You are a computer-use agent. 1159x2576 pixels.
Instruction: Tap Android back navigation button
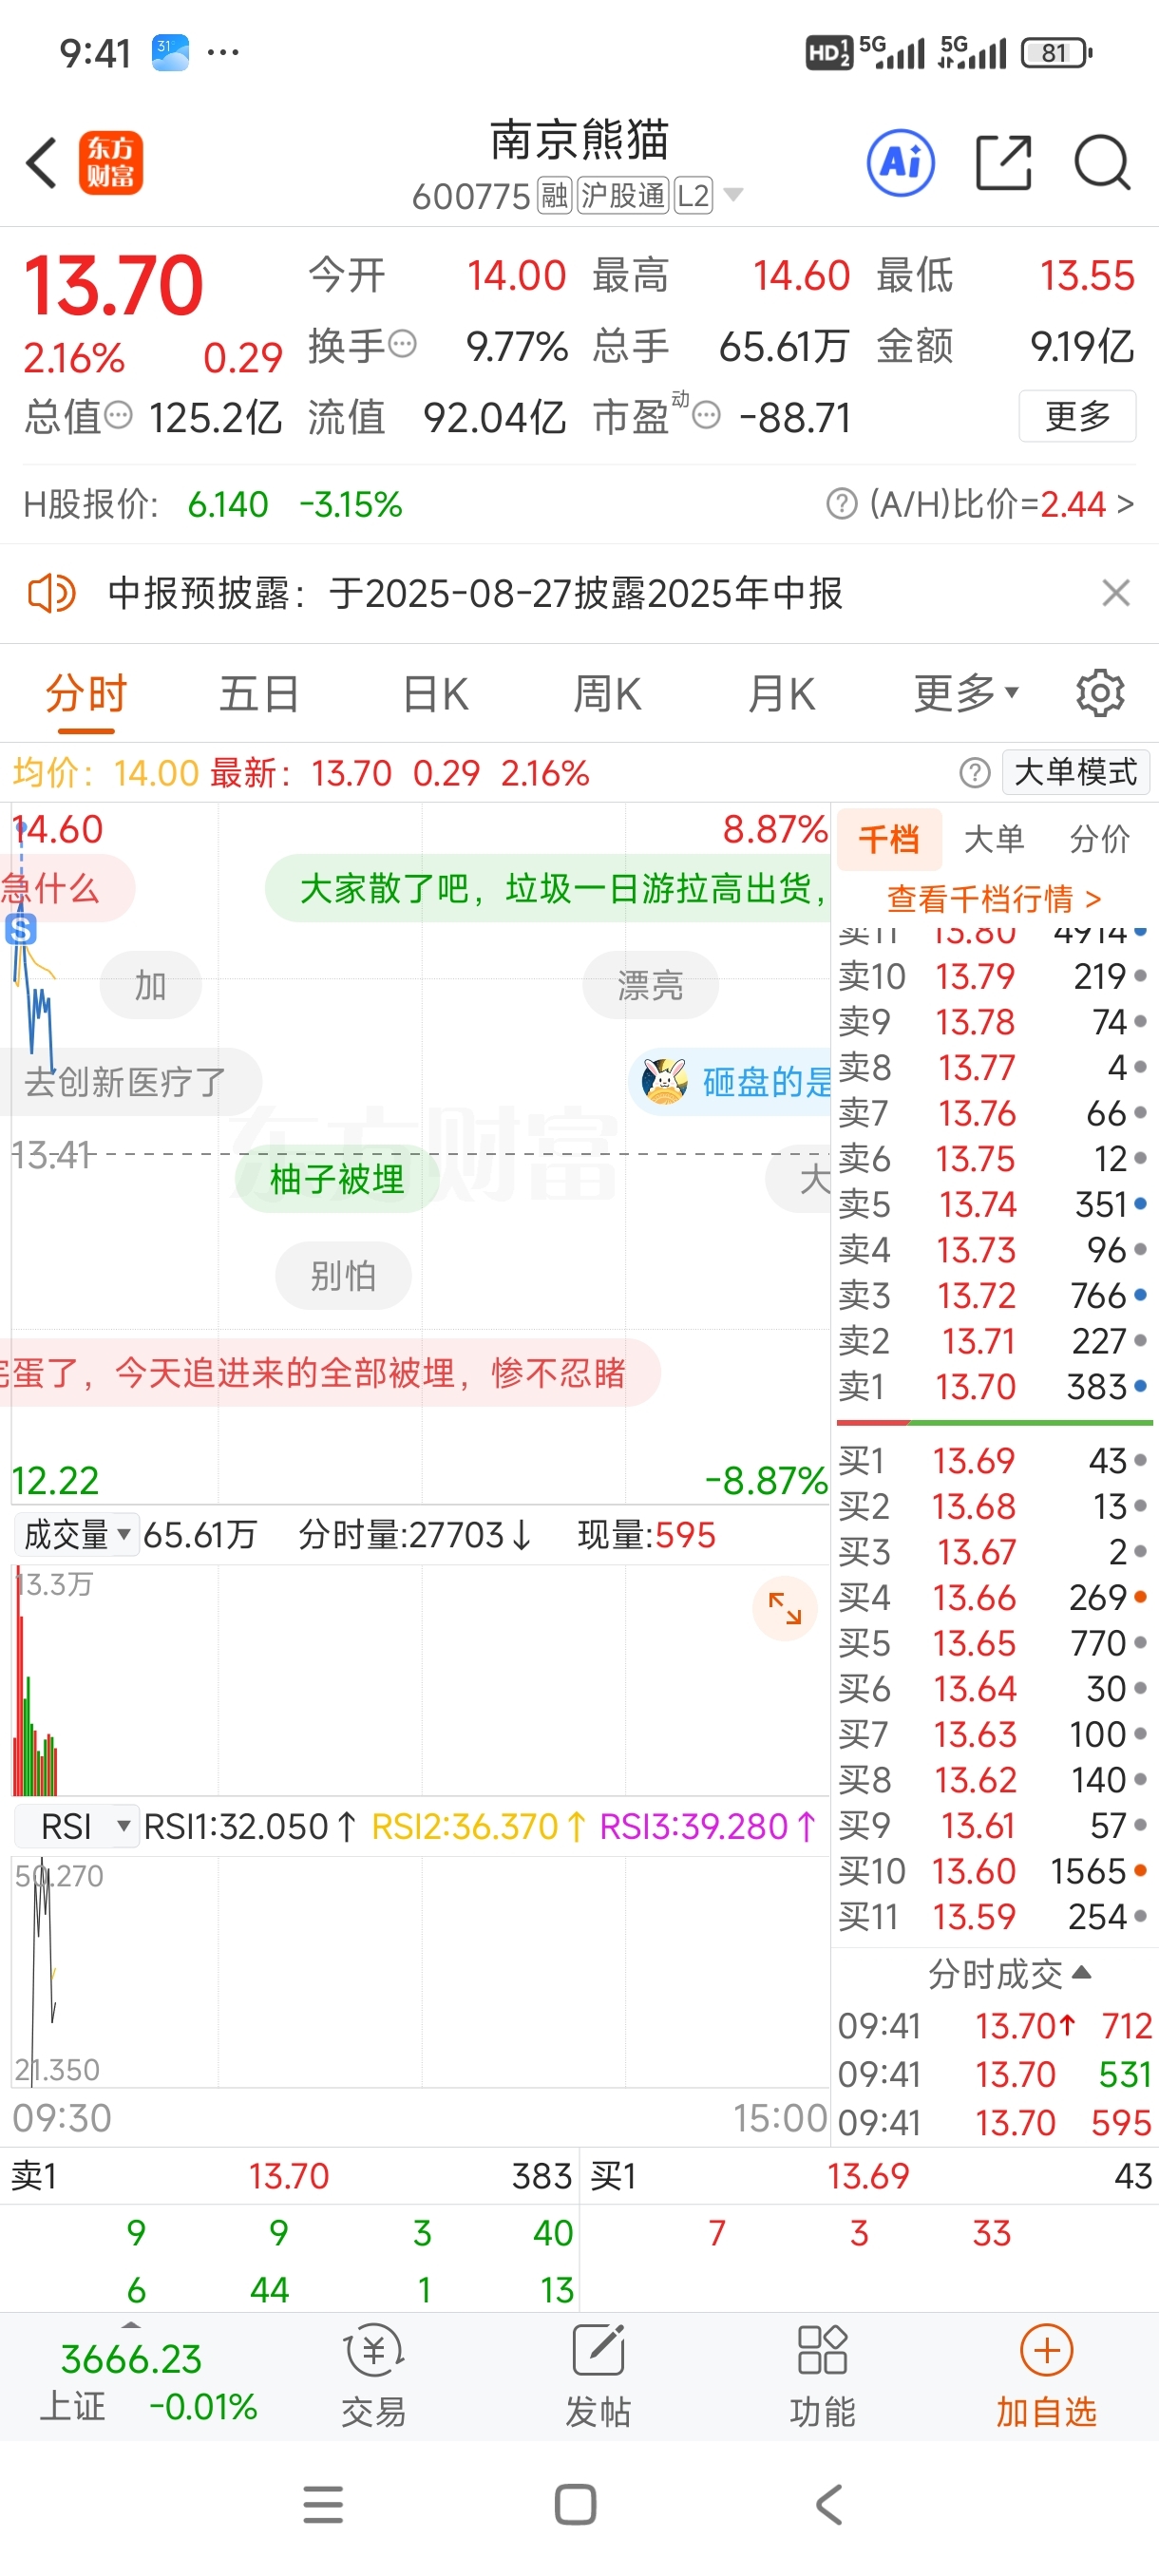[829, 2504]
